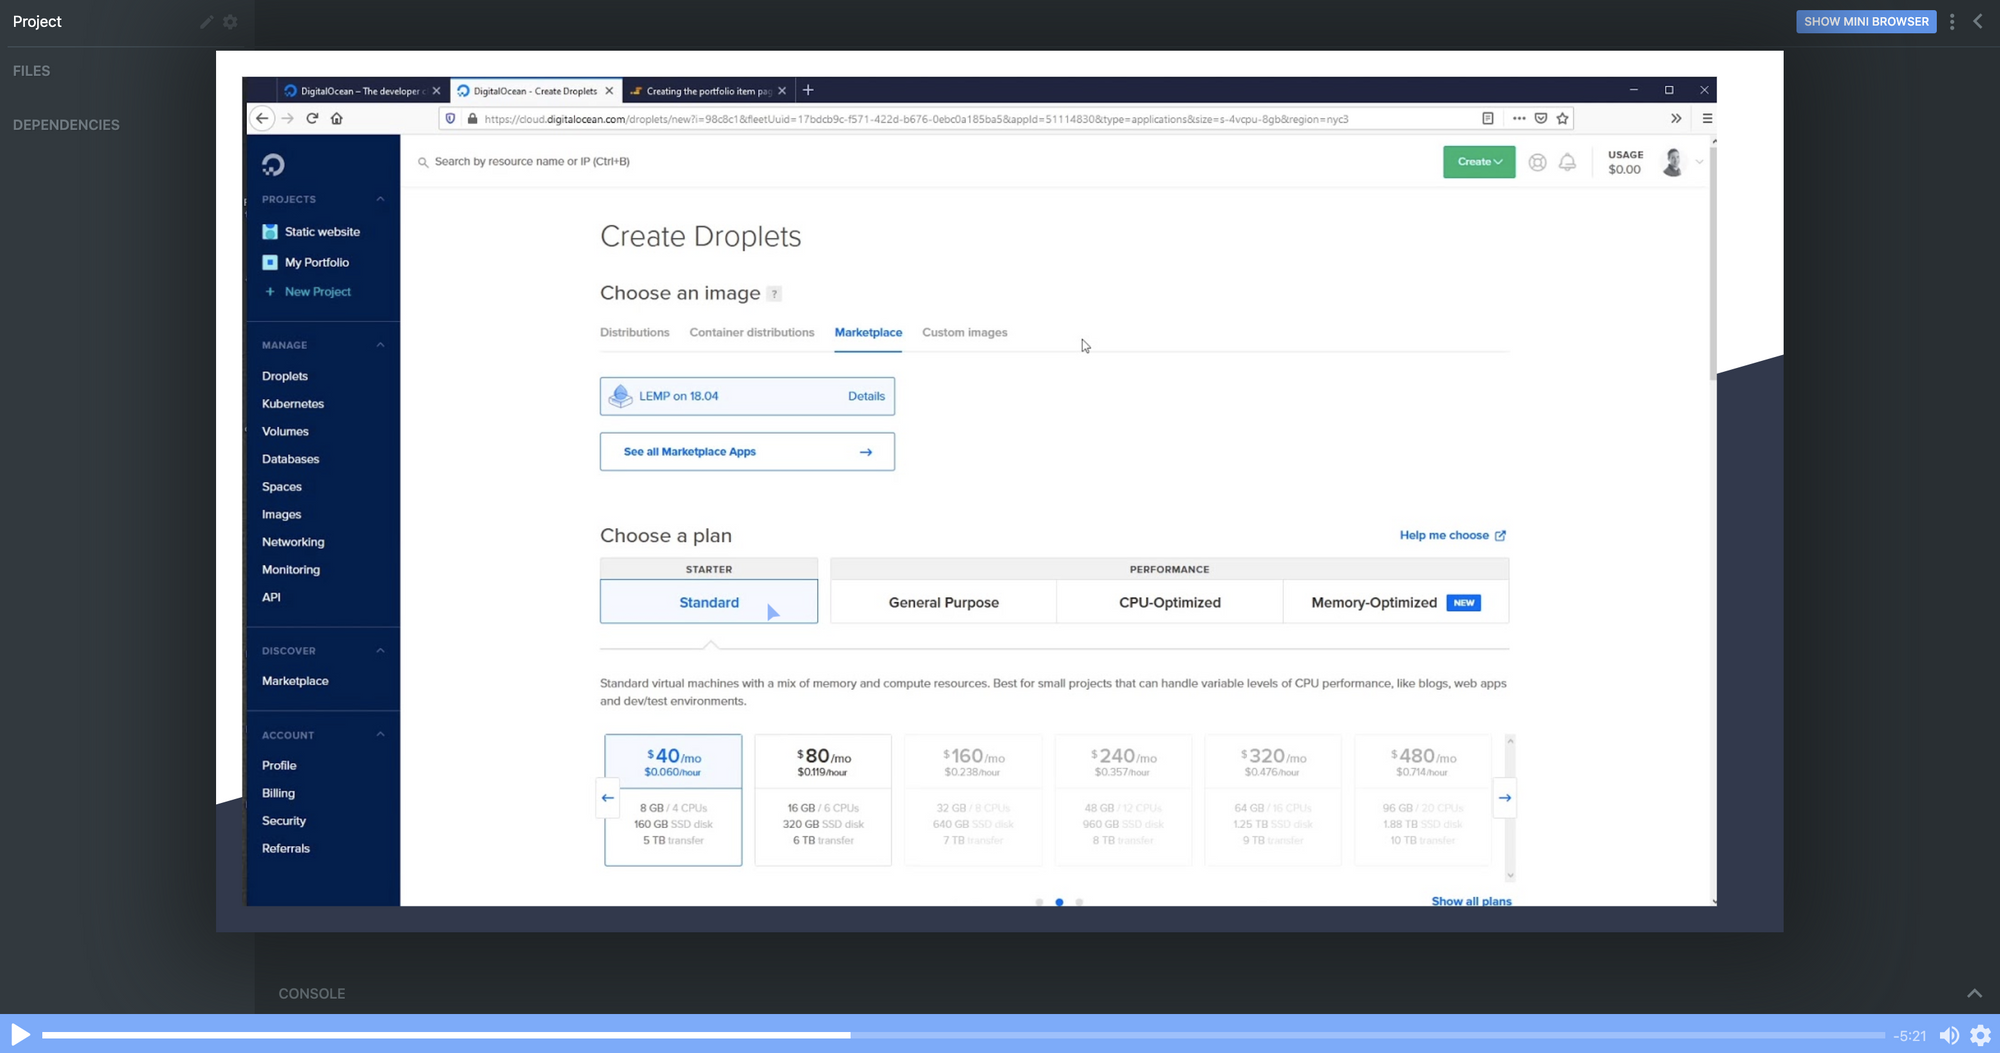Switch to the DigitalOcean developer cloud tab
This screenshot has width=2000, height=1053.
[x=362, y=91]
